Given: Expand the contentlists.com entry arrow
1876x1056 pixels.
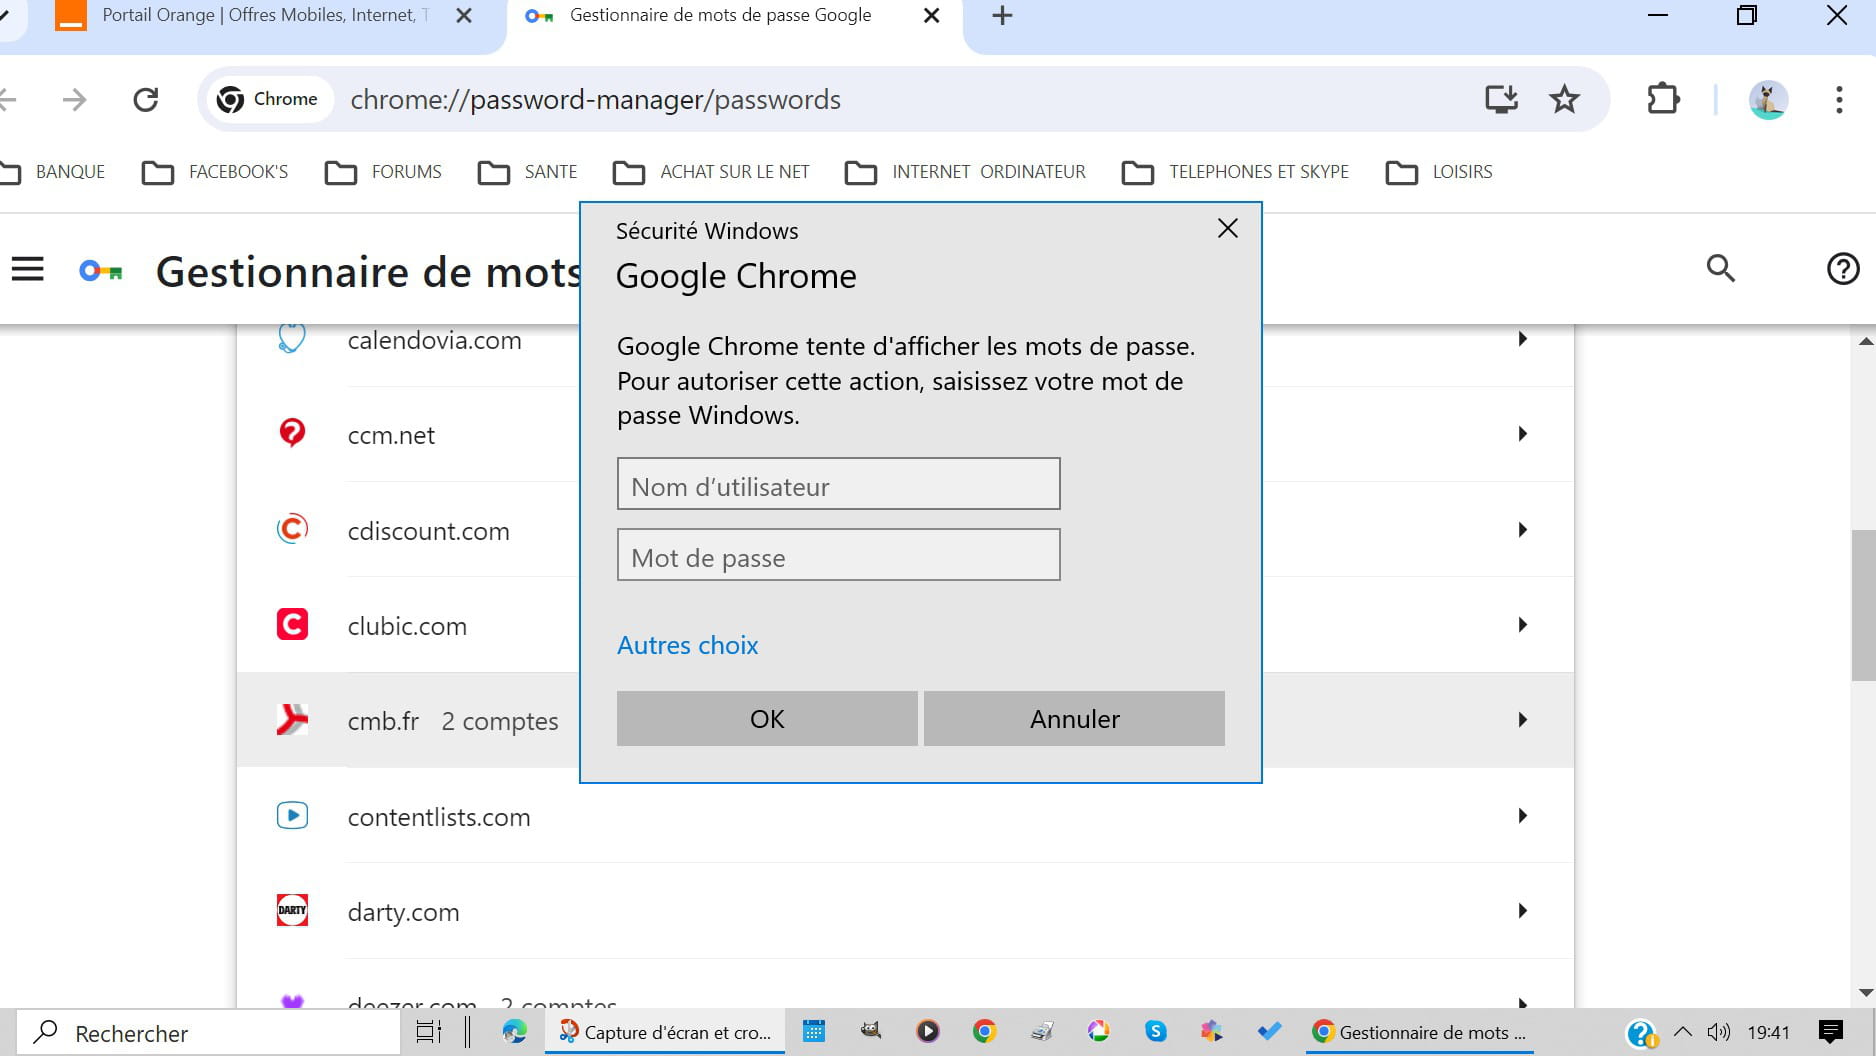Looking at the screenshot, I should tap(1522, 816).
